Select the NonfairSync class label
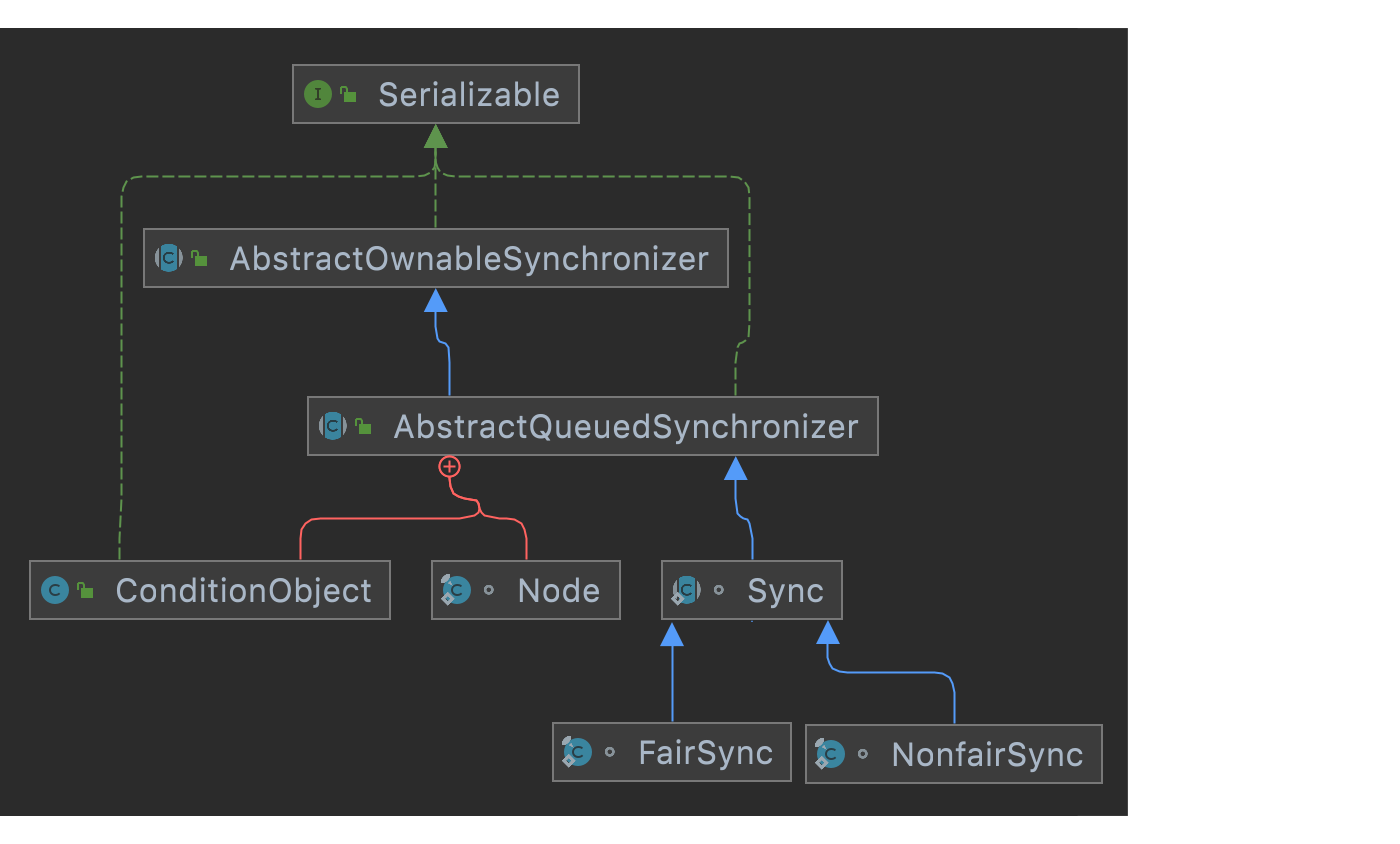The image size is (1400, 844). point(987,754)
